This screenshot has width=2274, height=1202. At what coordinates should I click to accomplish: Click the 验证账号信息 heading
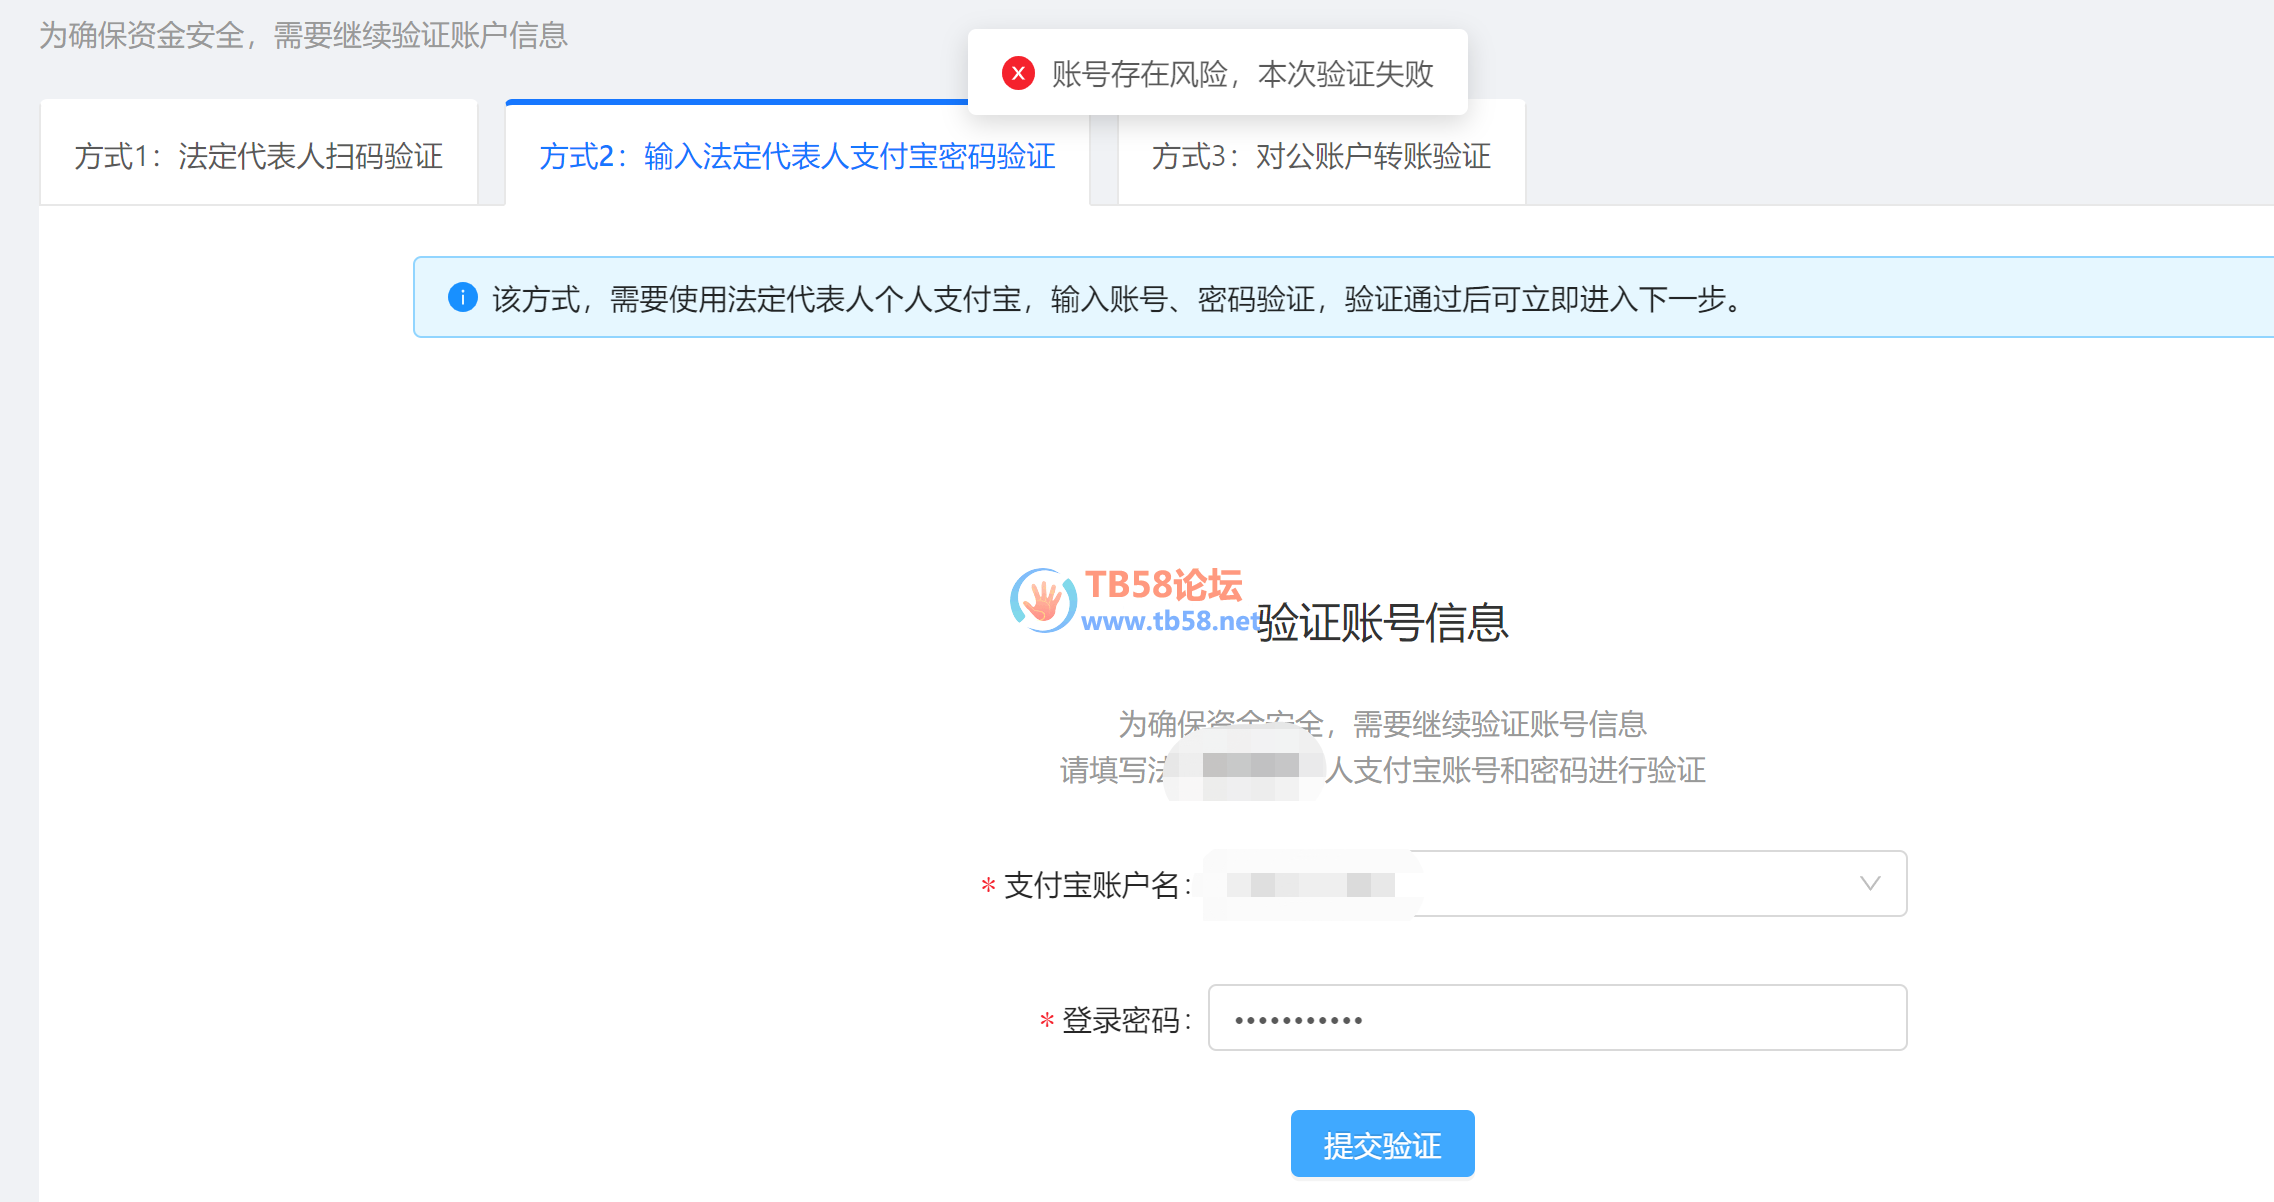[x=1382, y=622]
